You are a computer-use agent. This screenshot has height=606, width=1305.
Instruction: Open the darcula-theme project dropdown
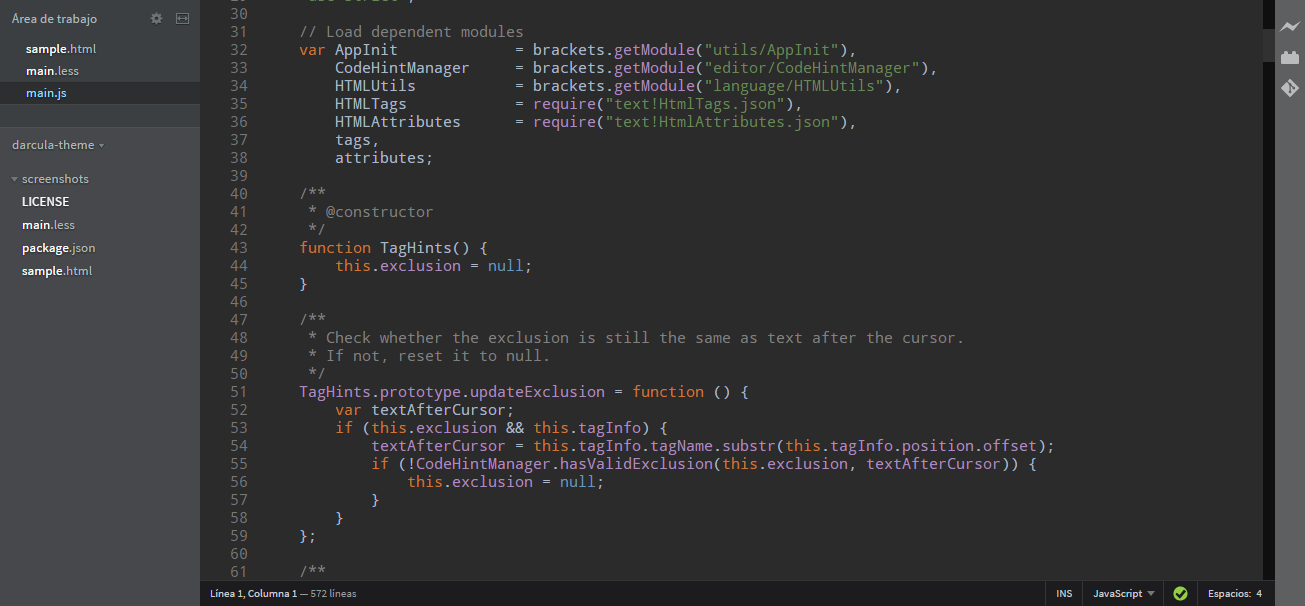pos(58,145)
